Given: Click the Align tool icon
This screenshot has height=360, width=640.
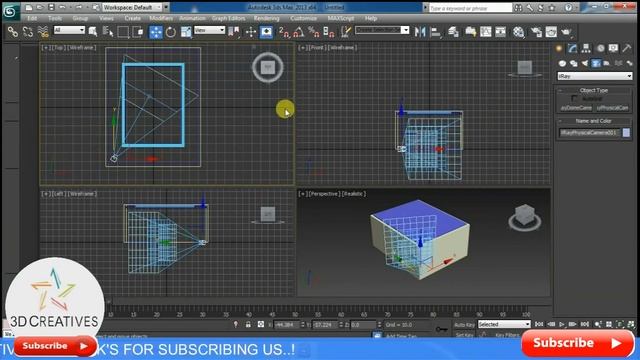Looking at the screenshot, I should [x=436, y=31].
